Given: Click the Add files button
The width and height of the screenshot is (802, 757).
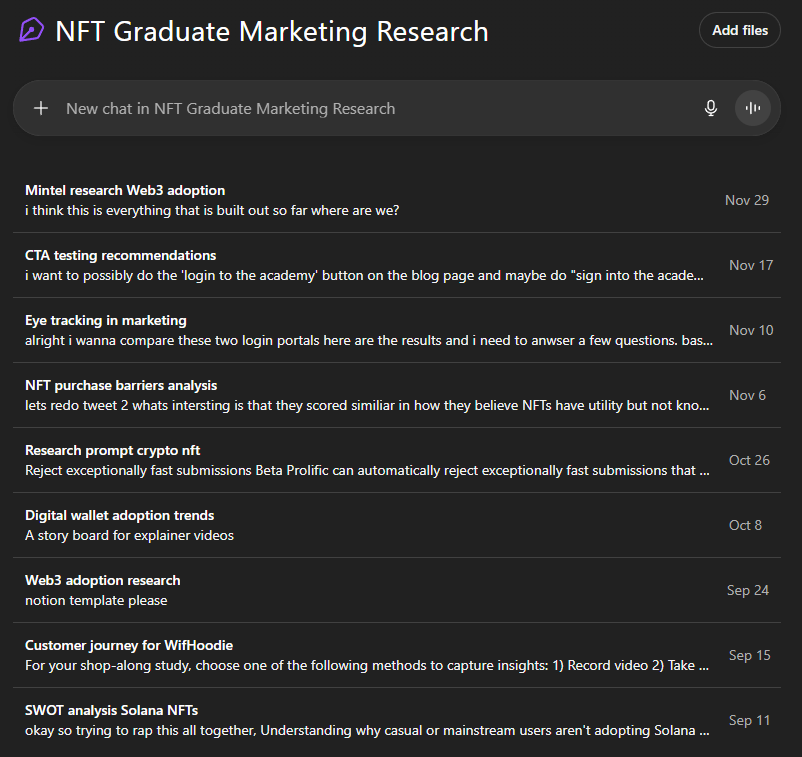Looking at the screenshot, I should click(739, 30).
